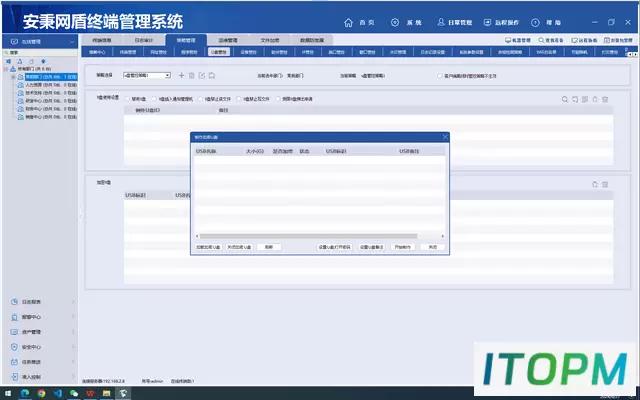Switch to the 日志审计 tab
640x400 pixels.
(144, 40)
